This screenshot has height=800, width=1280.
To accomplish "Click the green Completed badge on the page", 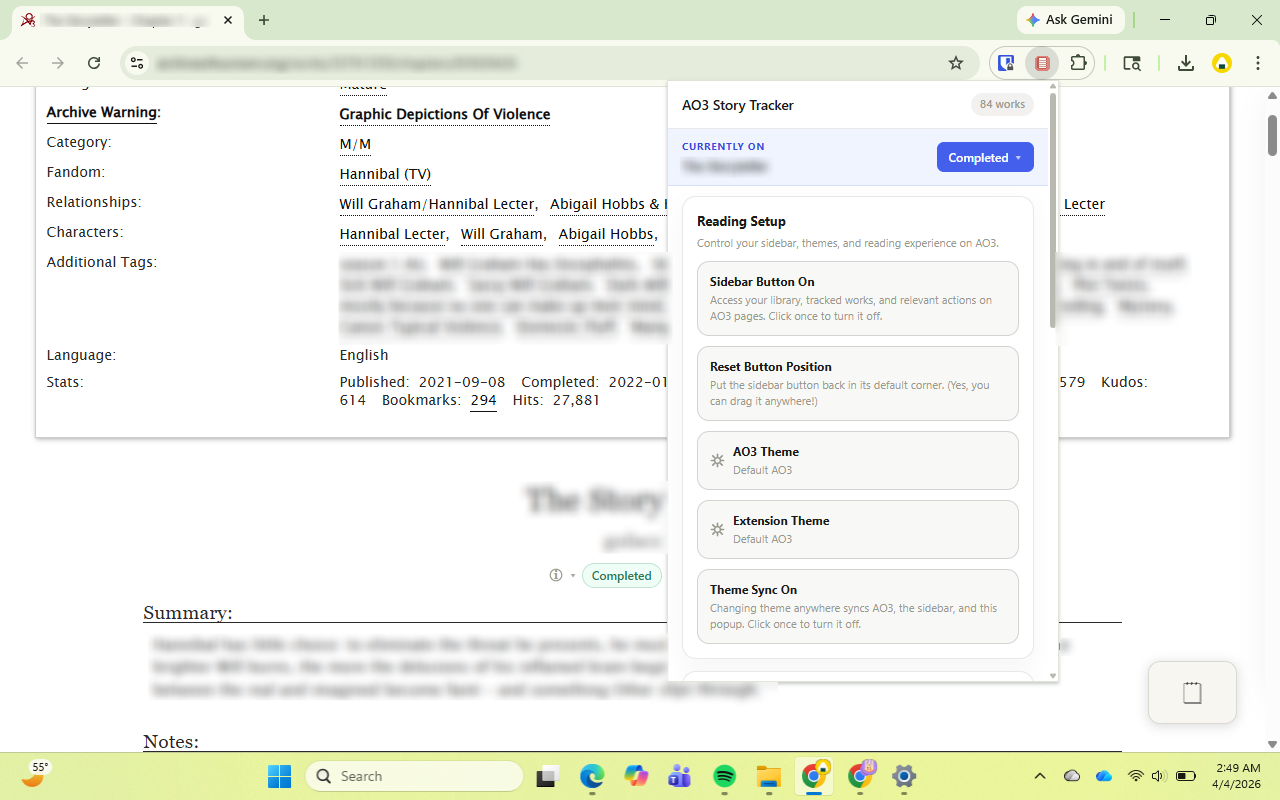I will point(621,576).
